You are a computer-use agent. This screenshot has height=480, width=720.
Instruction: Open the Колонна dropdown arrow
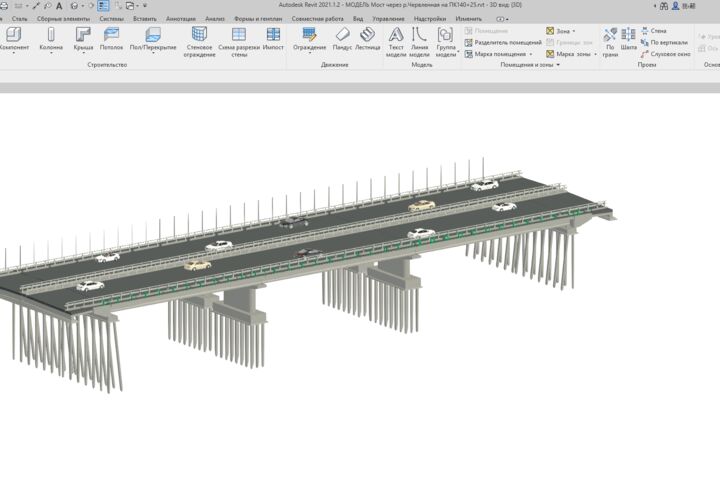click(x=51, y=54)
